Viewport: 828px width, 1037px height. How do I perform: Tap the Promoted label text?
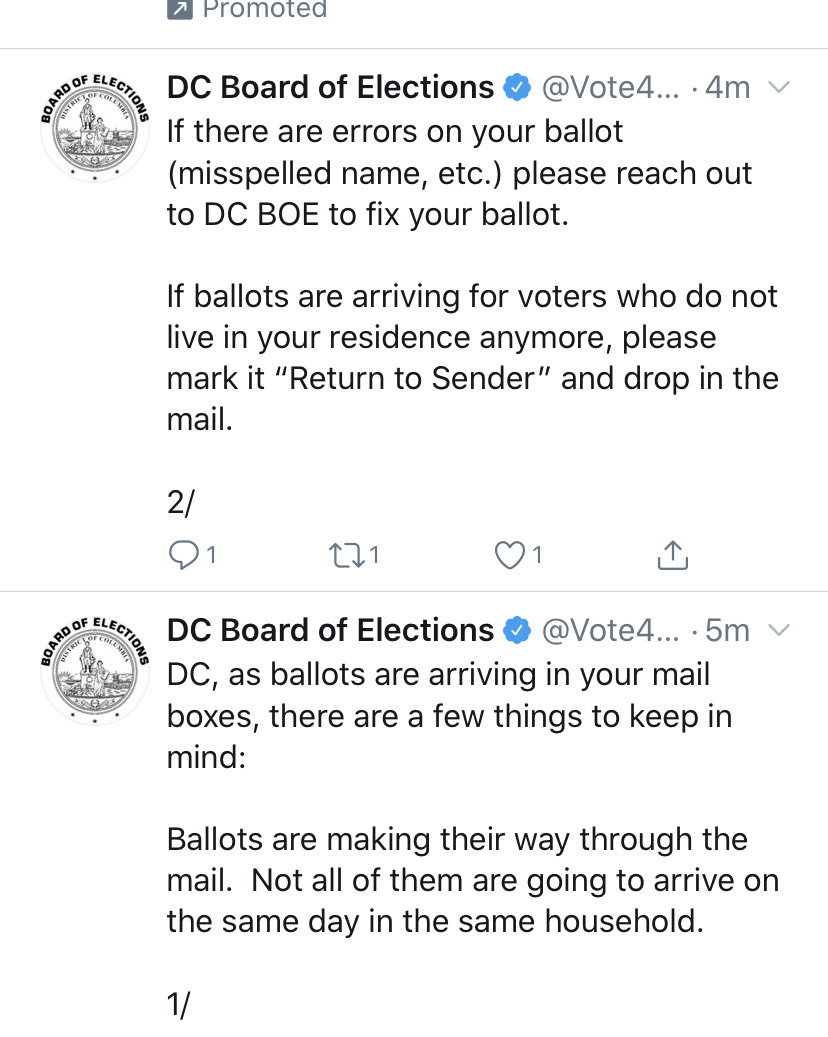(265, 9)
